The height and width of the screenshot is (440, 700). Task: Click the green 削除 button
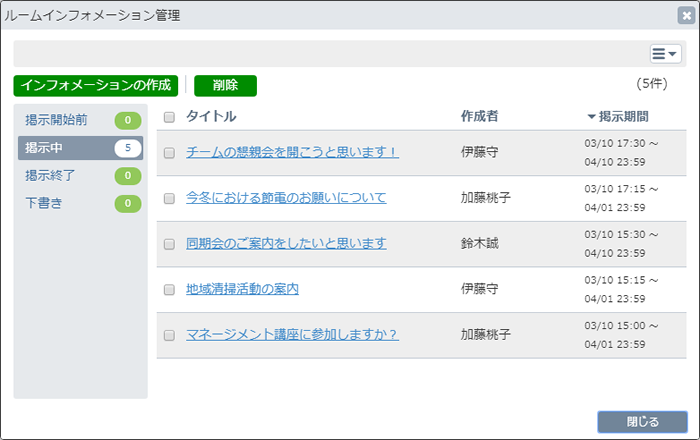(225, 85)
